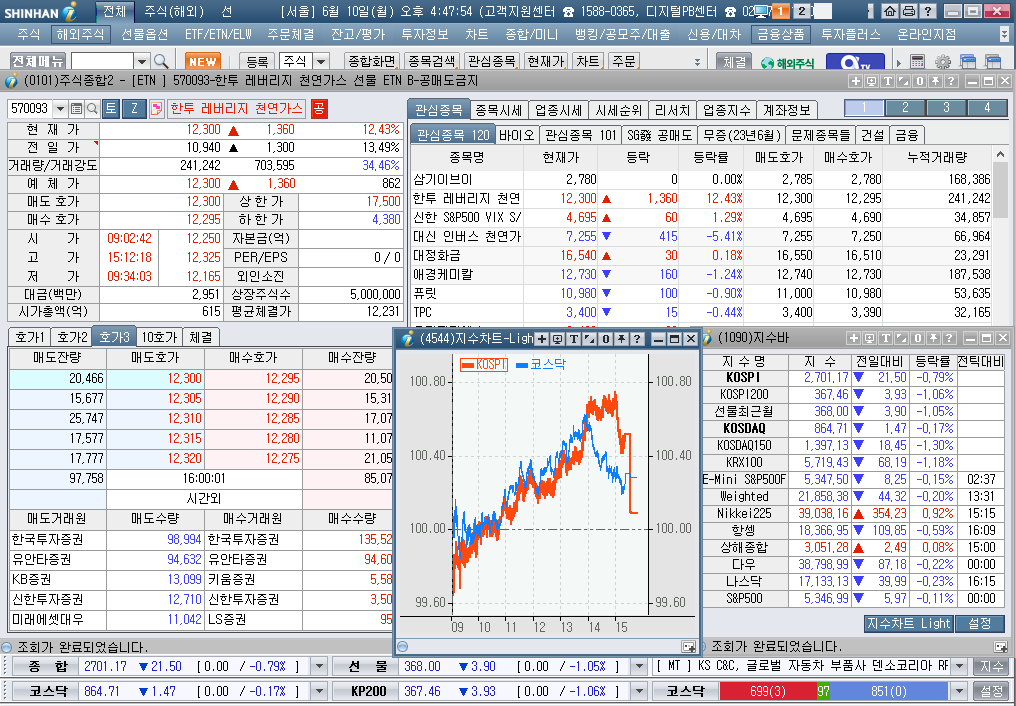The image size is (1016, 706).
Task: Click the pin icon in 지수바 window title
Action: (933, 338)
